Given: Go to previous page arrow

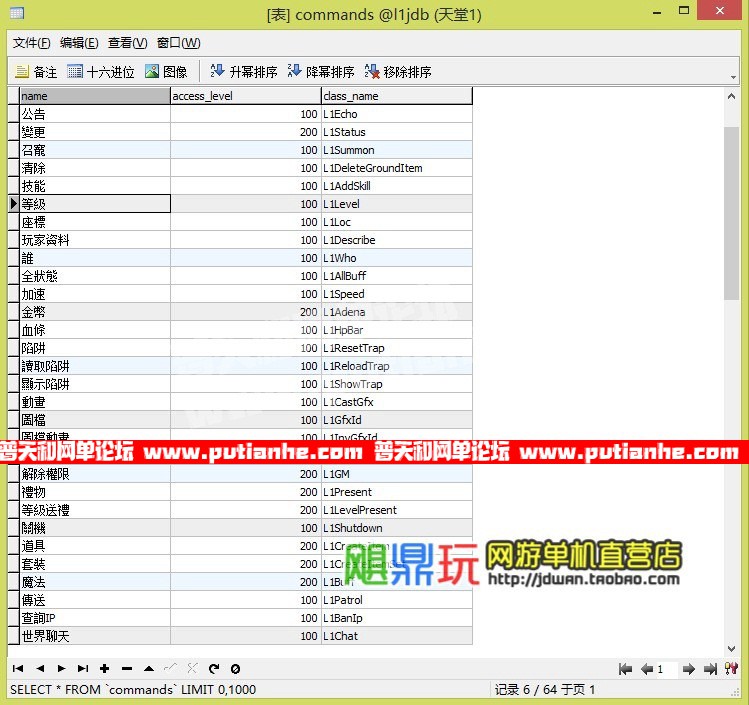Looking at the screenshot, I should point(647,669).
